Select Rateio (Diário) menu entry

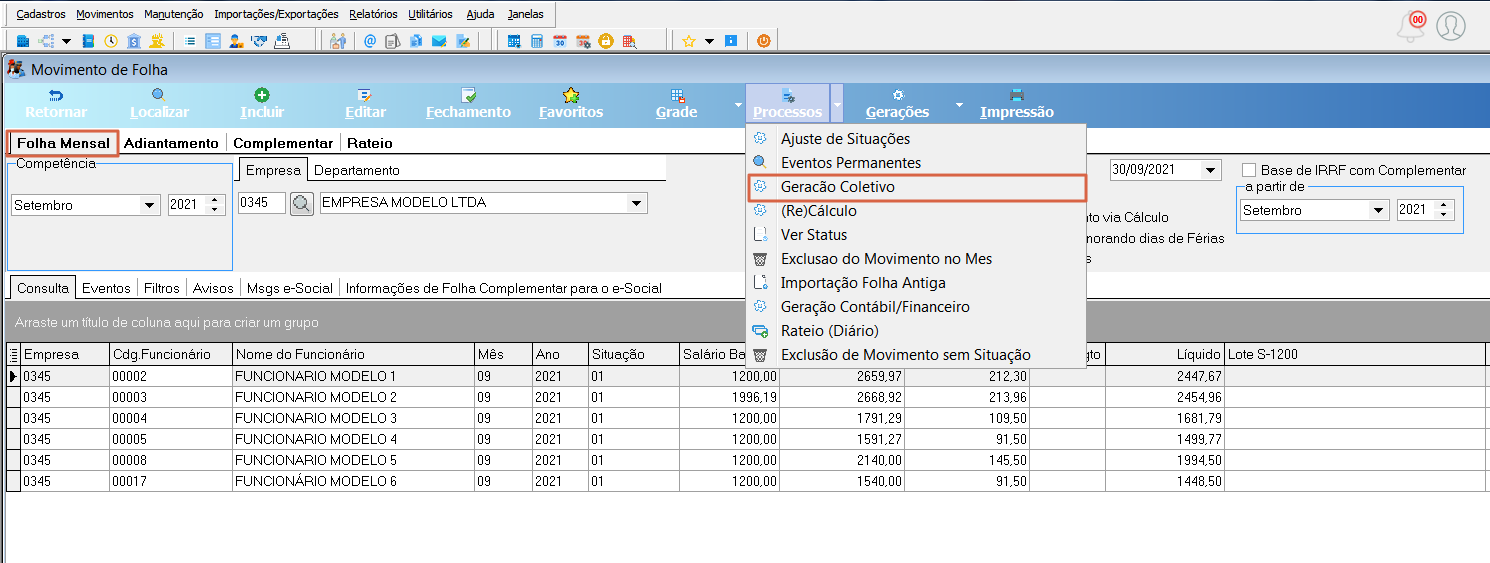(x=916, y=331)
